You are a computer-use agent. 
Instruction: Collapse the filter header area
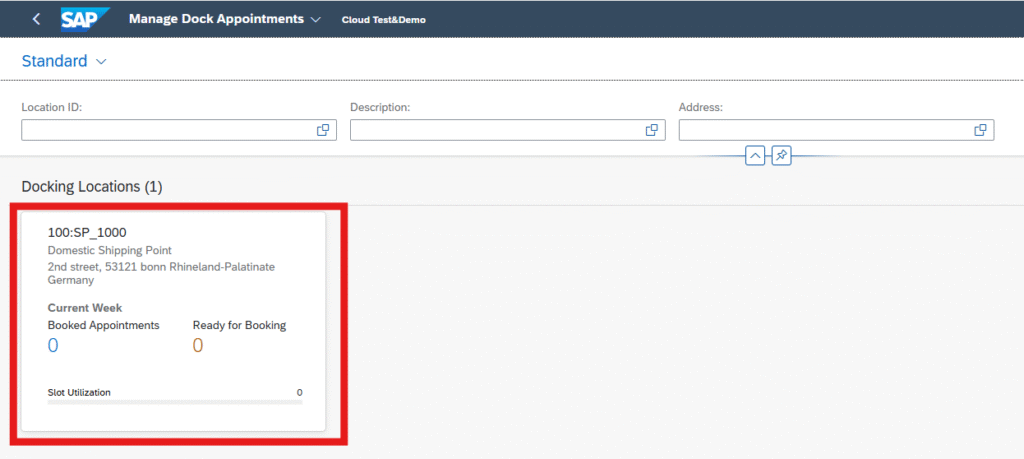(755, 156)
